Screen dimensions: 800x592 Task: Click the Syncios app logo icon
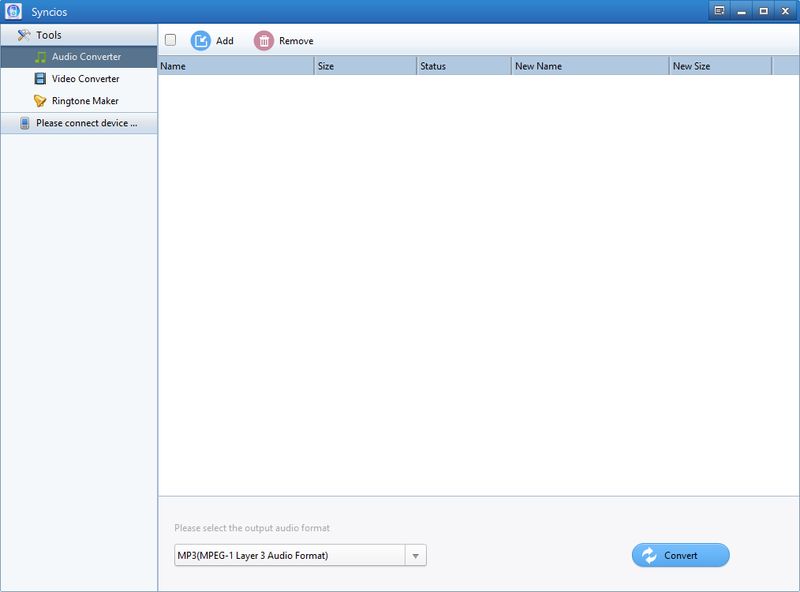[13, 11]
